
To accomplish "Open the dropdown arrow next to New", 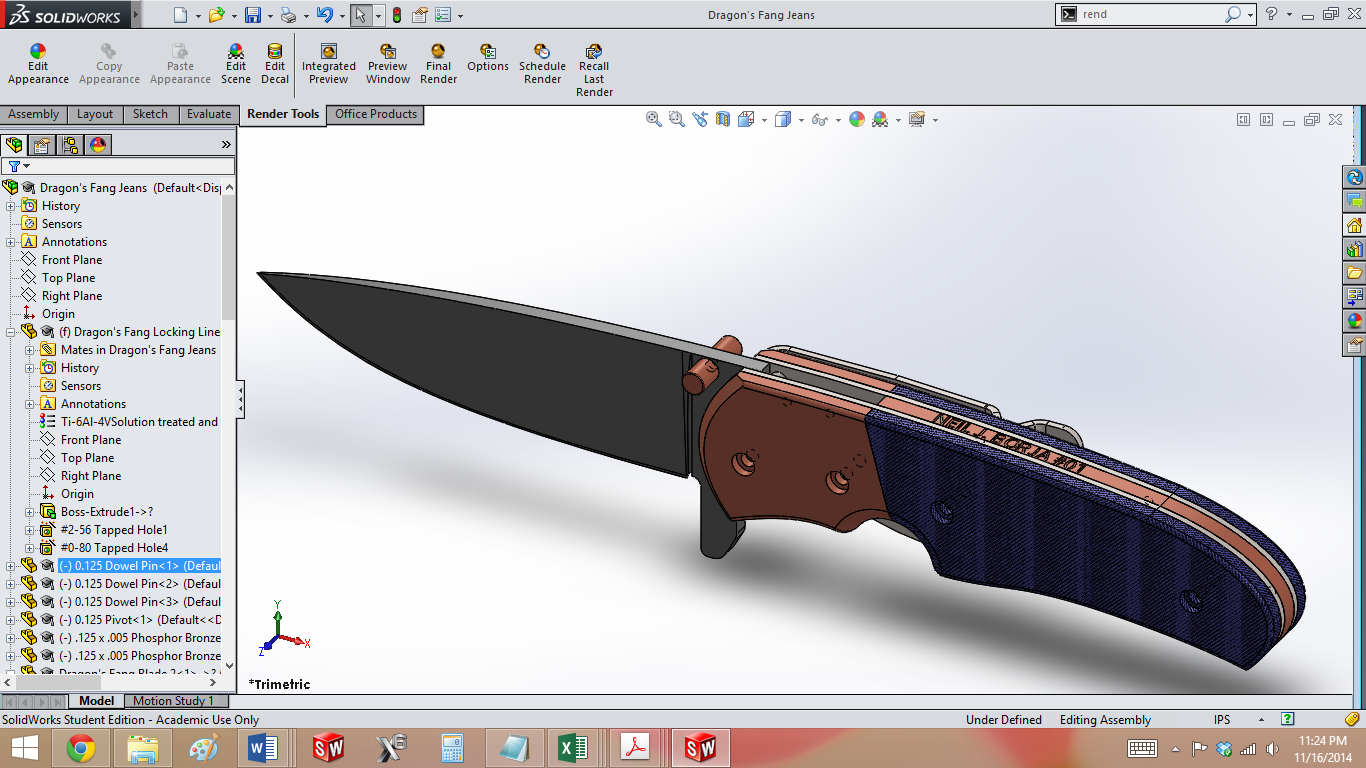I will coord(198,16).
